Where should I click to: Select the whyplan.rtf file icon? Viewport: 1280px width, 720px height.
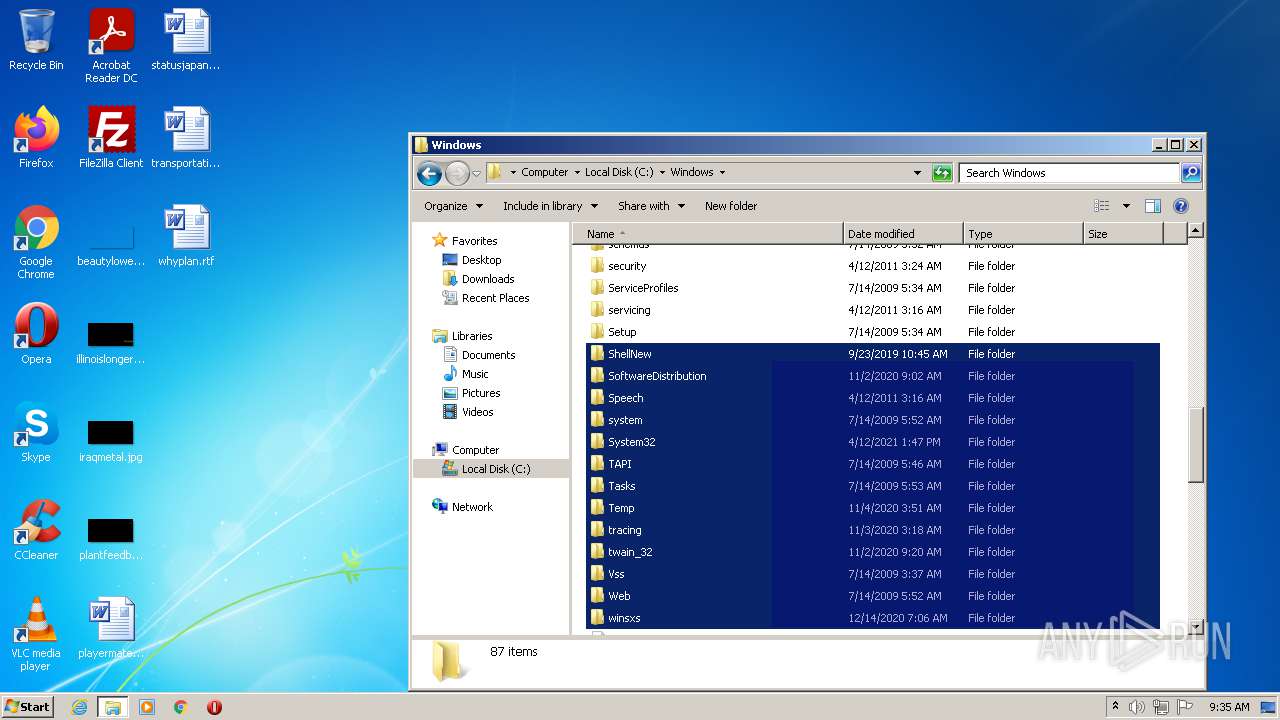186,236
